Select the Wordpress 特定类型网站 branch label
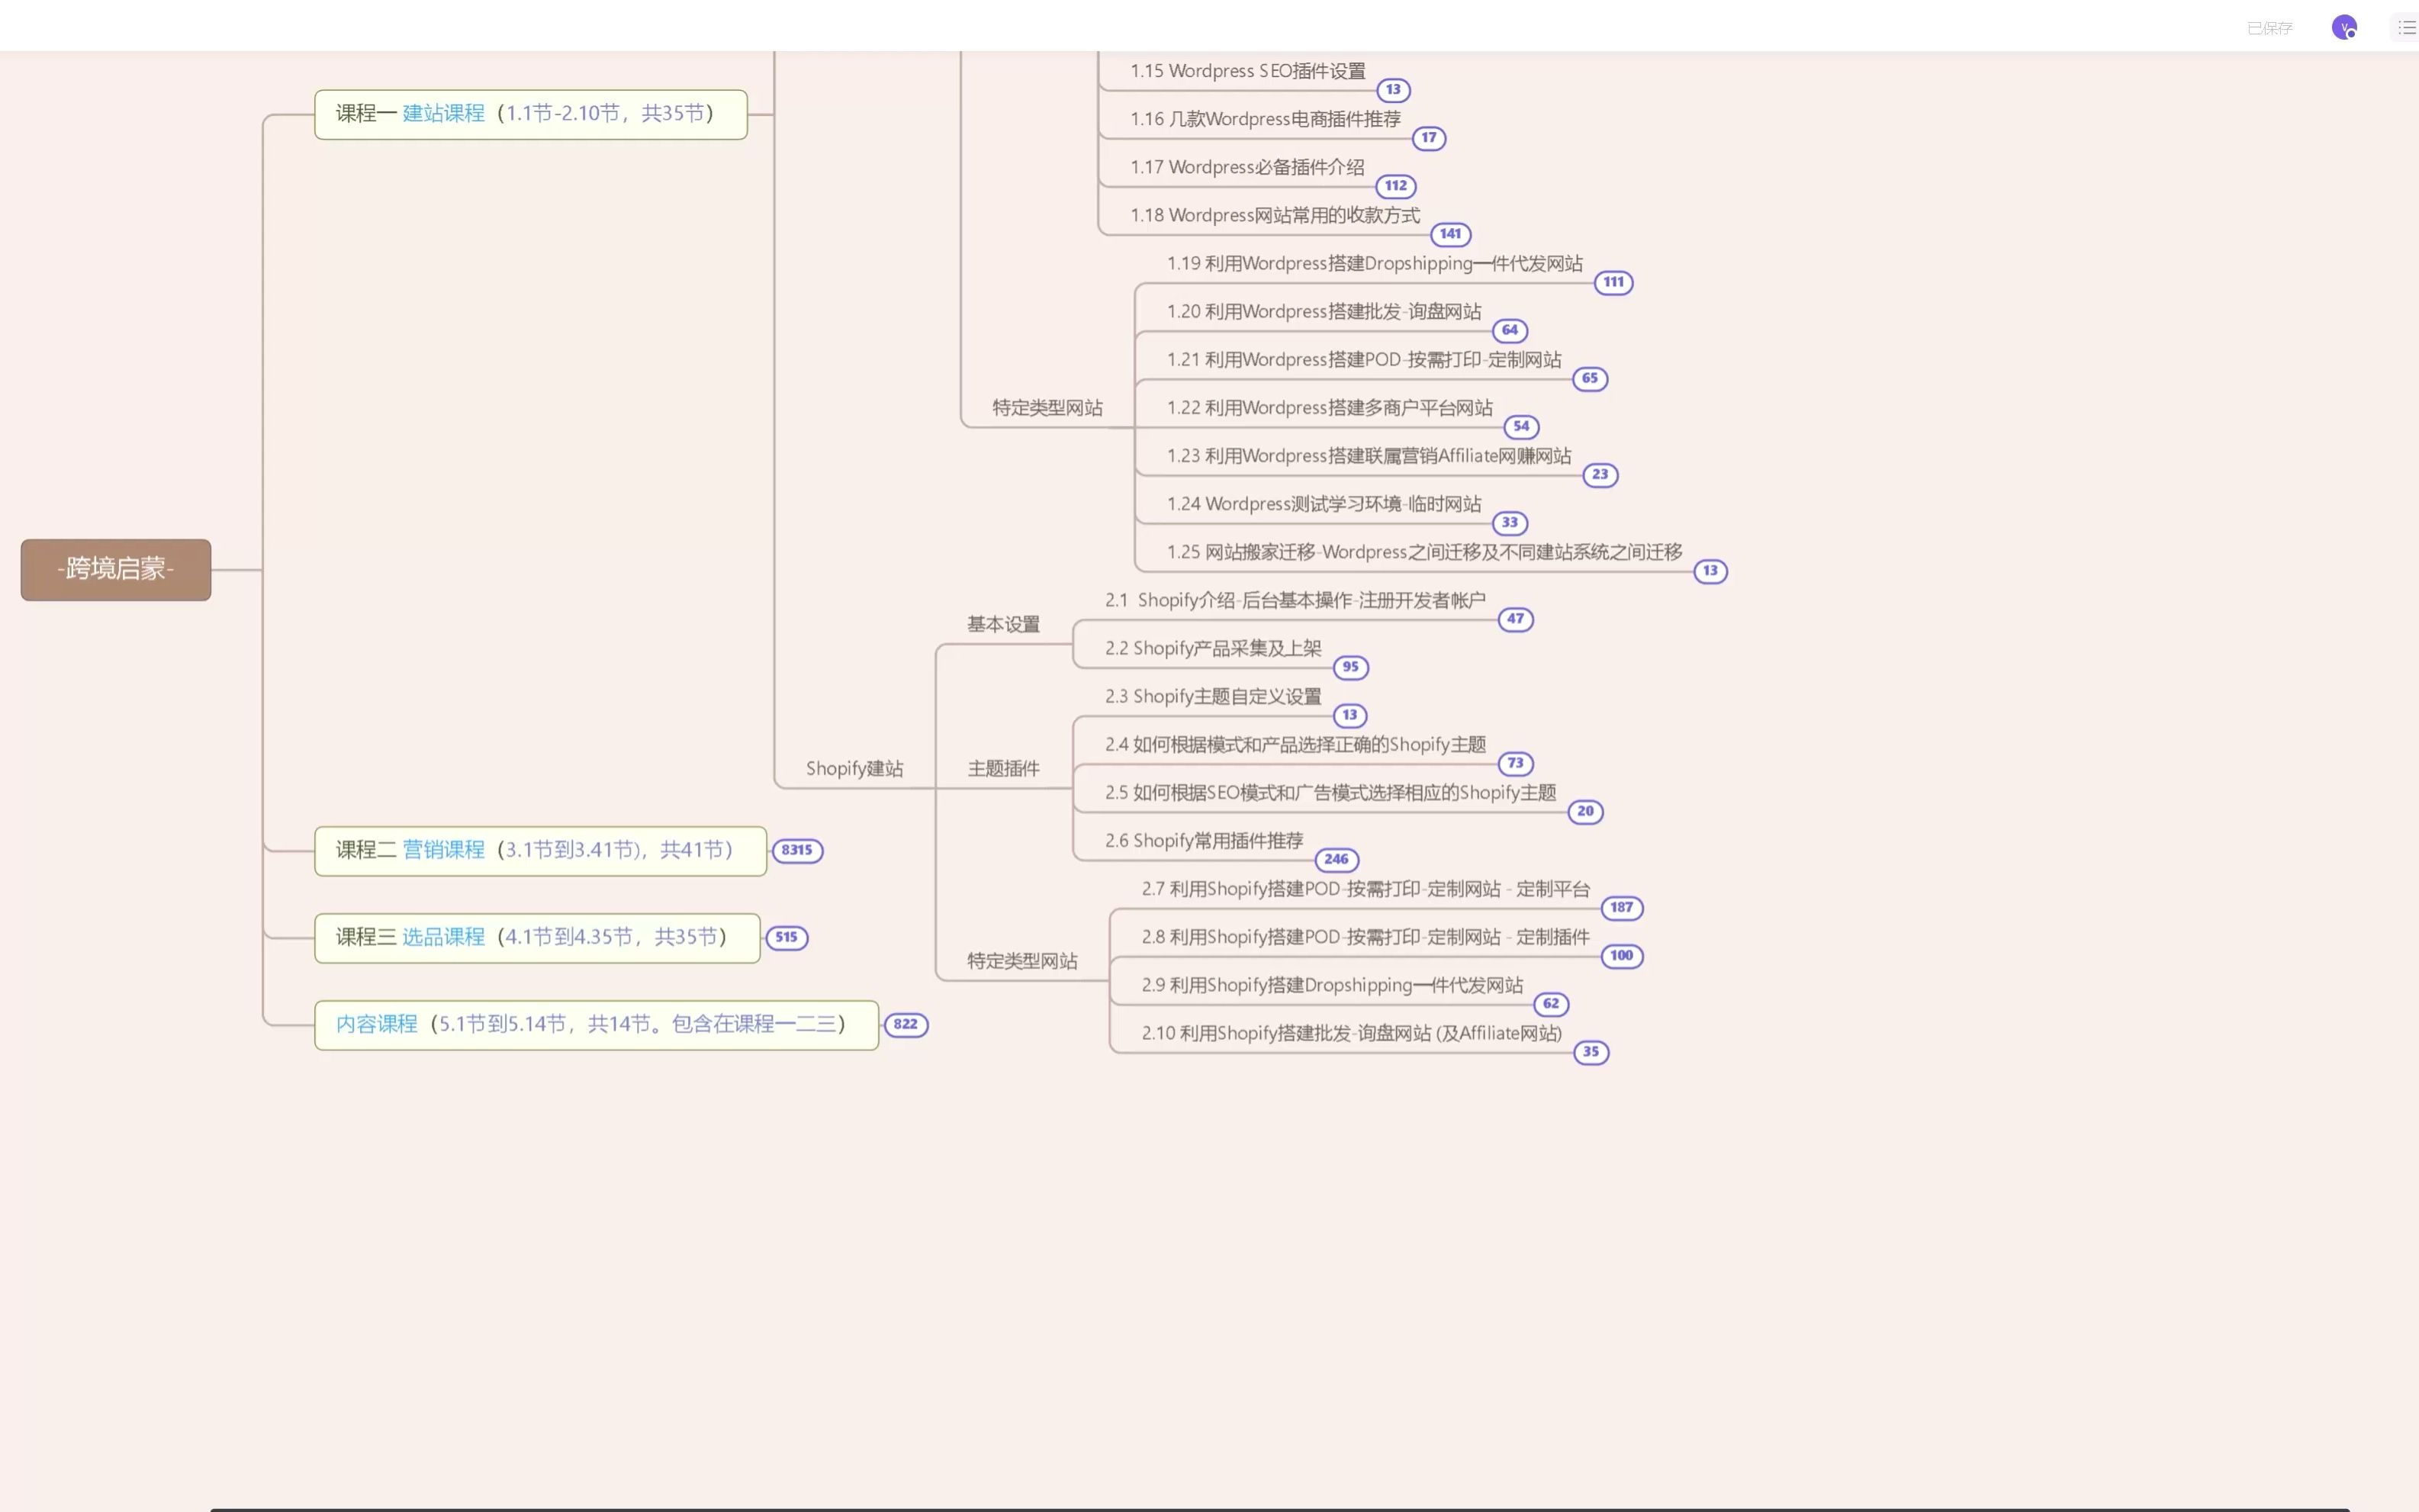2419x1512 pixels. (1047, 407)
